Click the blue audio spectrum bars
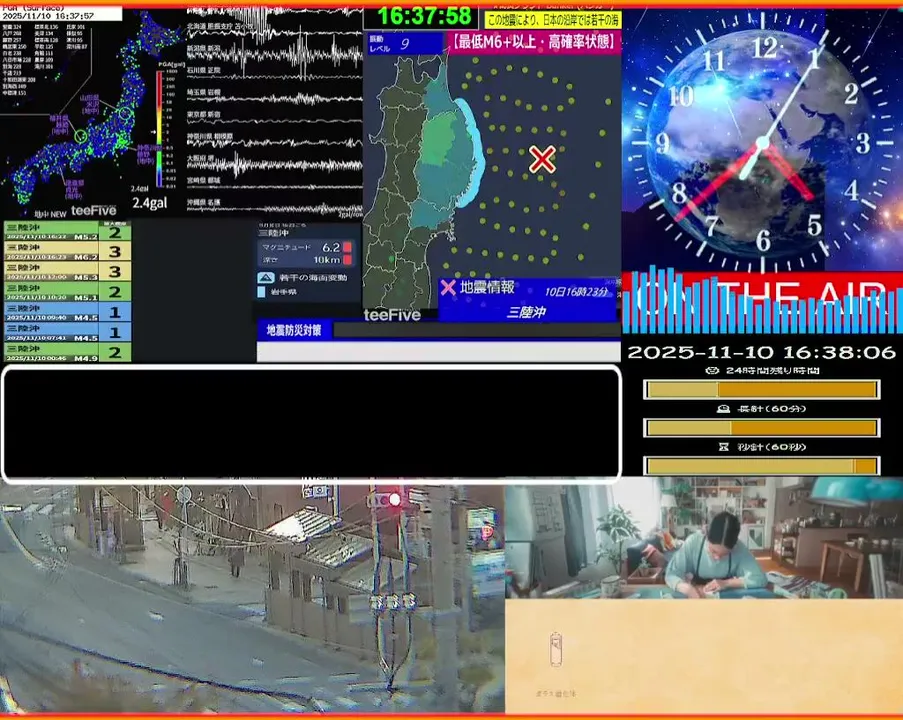This screenshot has width=903, height=720. (762, 300)
